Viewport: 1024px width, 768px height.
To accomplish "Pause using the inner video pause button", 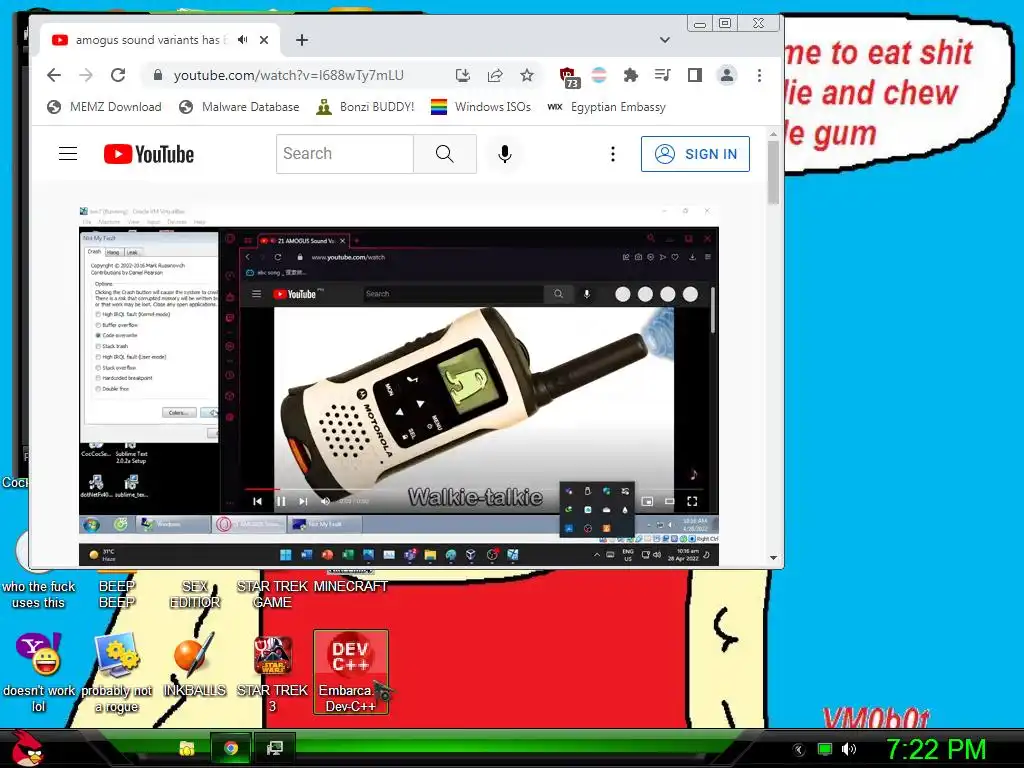I will (281, 501).
